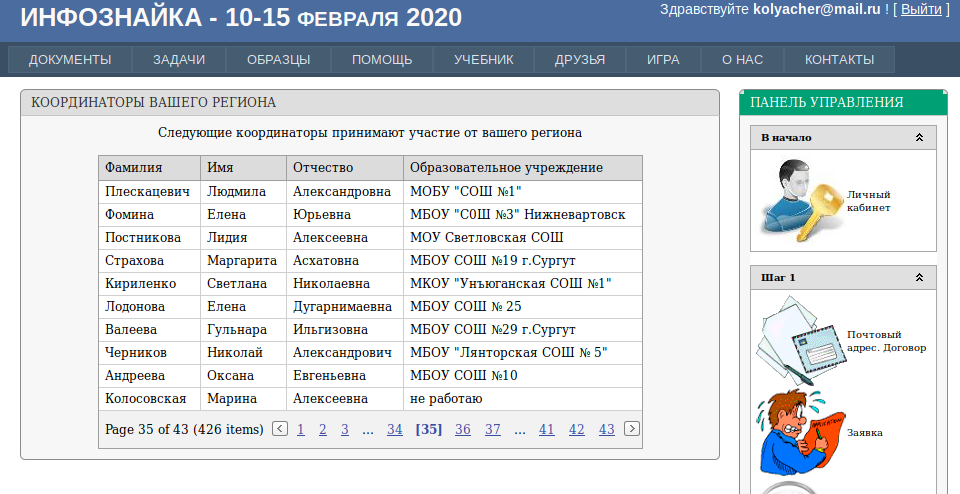The width and height of the screenshot is (960, 494).
Task: Click the Асхатовна patronymic cell
Action: click(345, 261)
